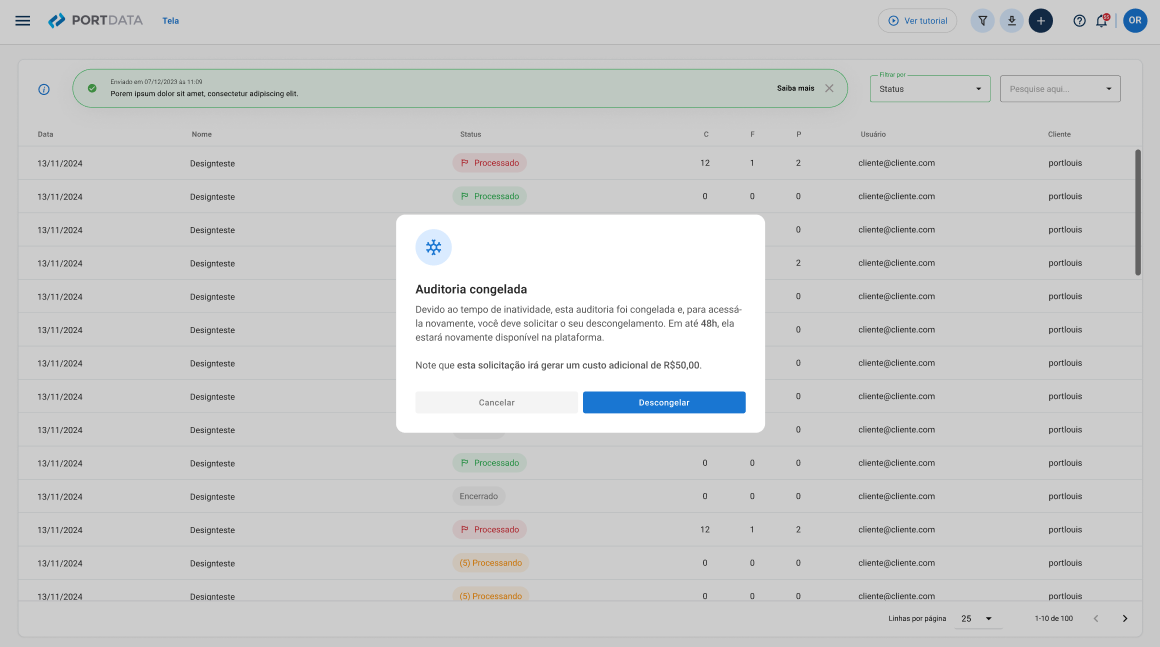This screenshot has height=647, width=1160.
Task: Click the 'Ver tutorial' button
Action: (917, 20)
